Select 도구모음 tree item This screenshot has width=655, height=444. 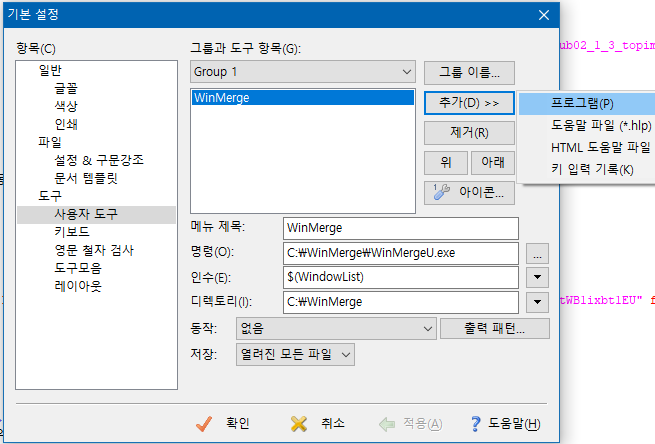[x=78, y=268]
